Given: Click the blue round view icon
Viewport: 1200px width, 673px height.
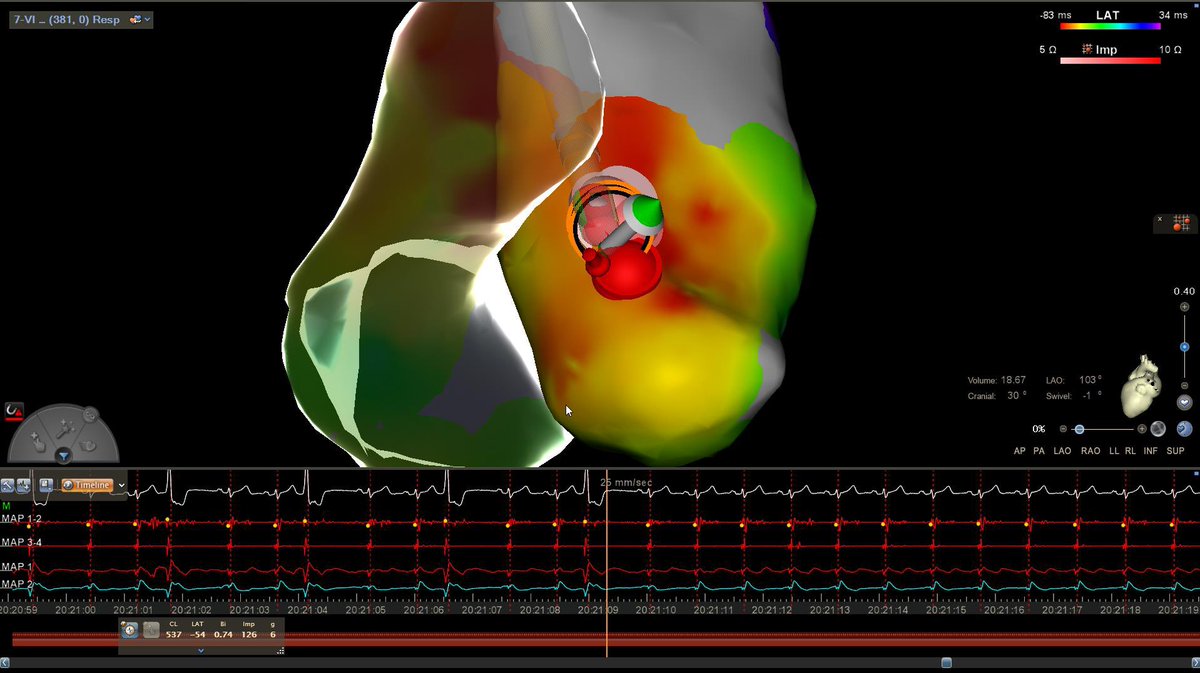Looking at the screenshot, I should (1184, 429).
